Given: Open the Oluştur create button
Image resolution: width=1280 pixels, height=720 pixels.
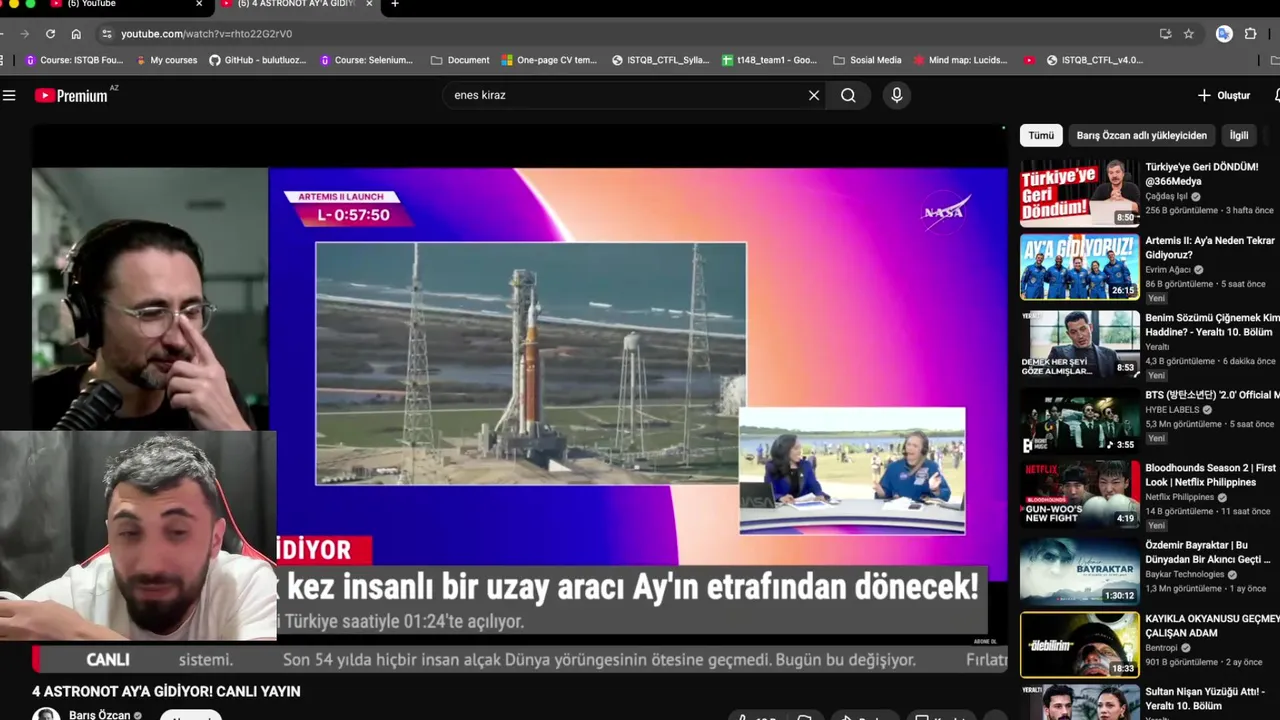Looking at the screenshot, I should 1224,95.
